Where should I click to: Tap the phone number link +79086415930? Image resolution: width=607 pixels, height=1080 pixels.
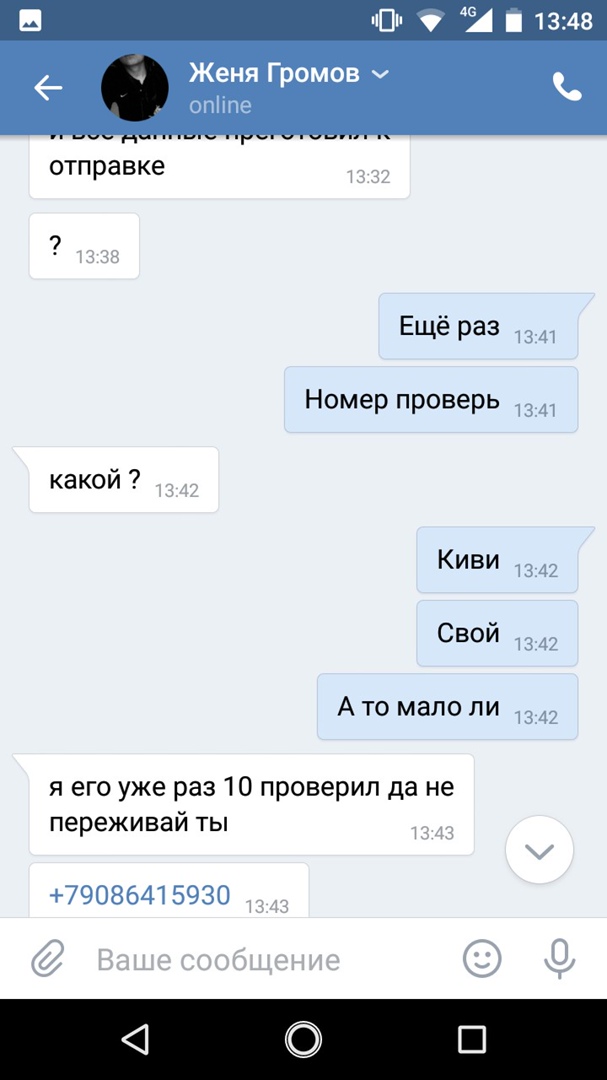click(140, 895)
